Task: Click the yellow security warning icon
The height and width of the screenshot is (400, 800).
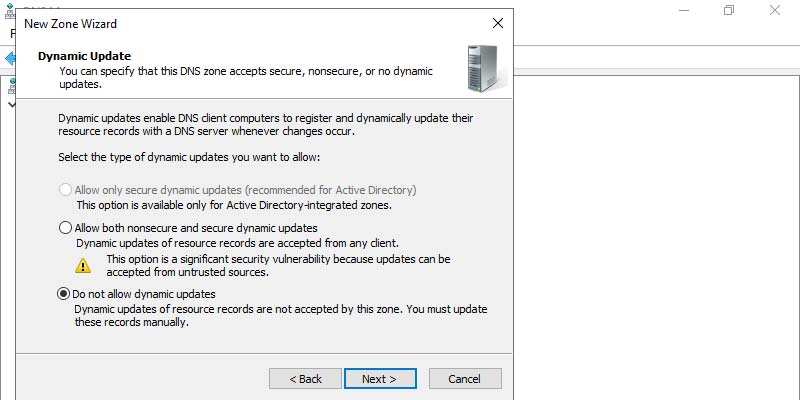Action: 83,265
